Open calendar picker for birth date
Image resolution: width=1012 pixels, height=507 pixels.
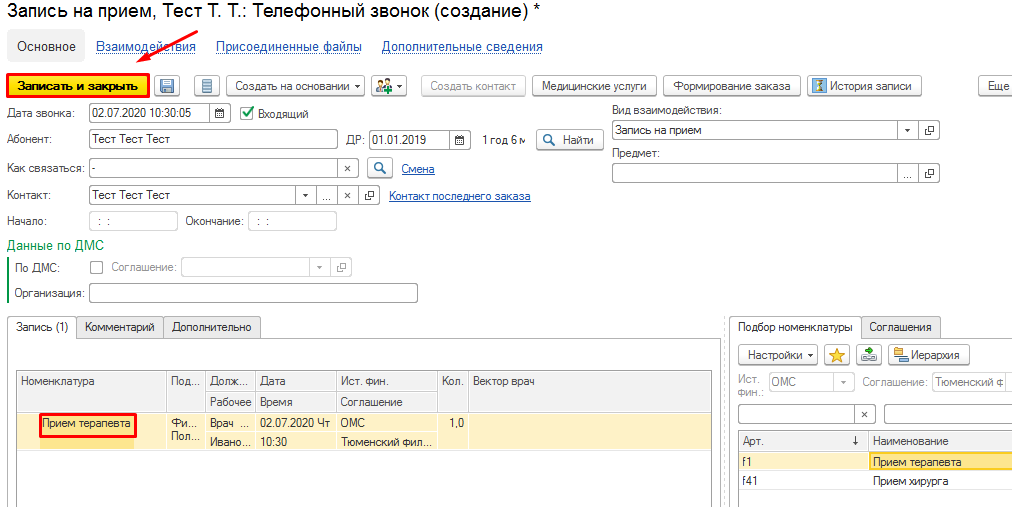(459, 140)
